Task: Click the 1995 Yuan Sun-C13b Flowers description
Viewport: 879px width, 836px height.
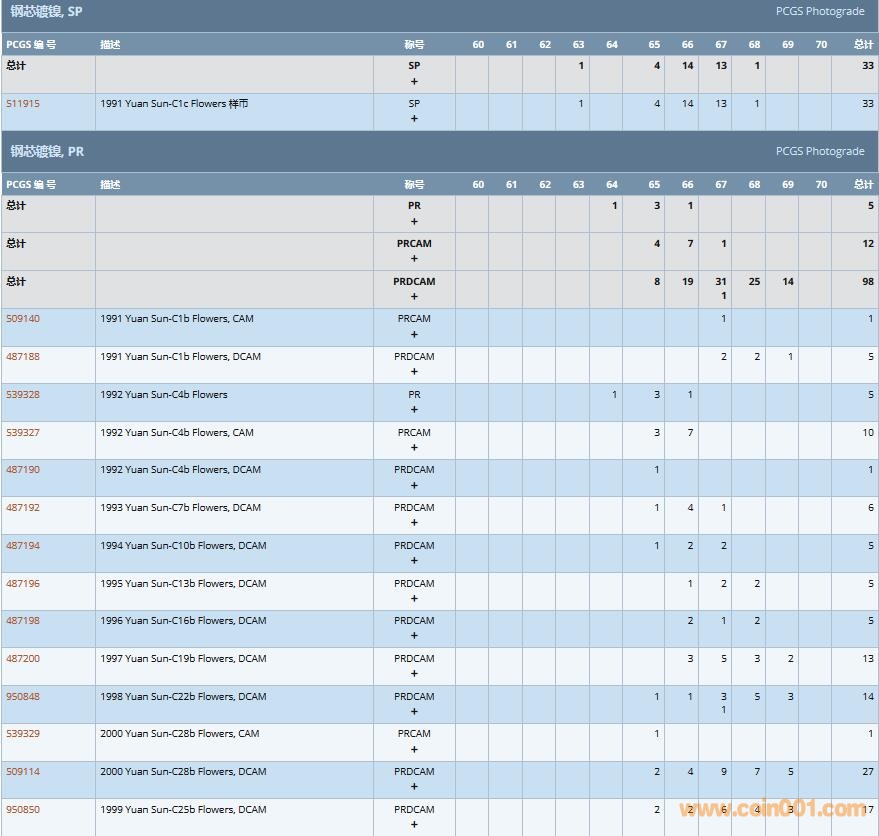Action: pyautogui.click(x=183, y=584)
